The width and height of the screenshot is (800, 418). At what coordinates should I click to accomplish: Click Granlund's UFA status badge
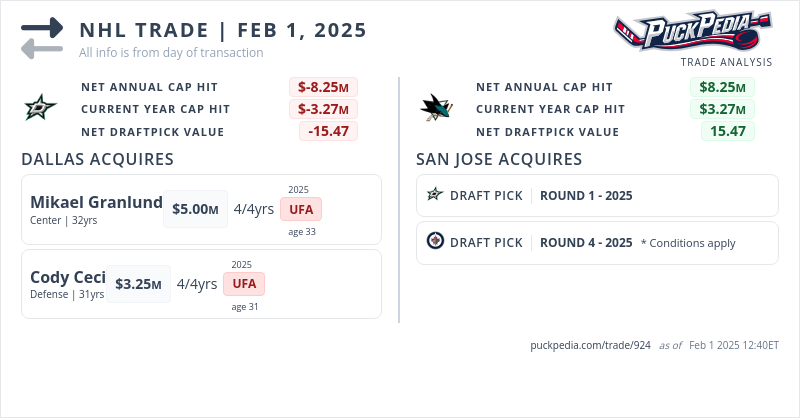coord(301,209)
